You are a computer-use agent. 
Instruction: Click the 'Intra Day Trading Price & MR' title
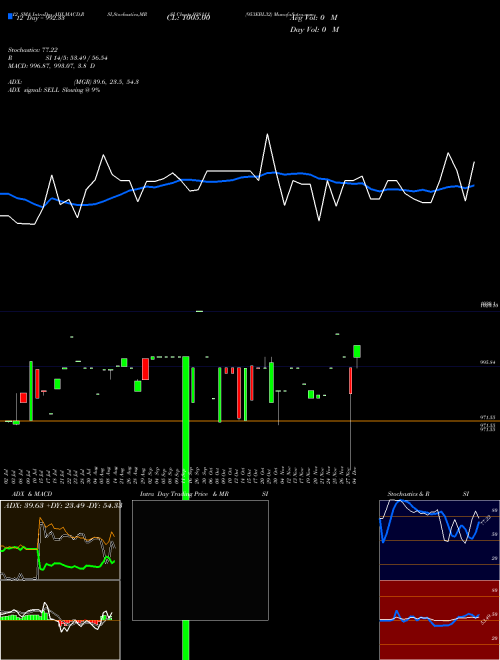click(x=185, y=494)
